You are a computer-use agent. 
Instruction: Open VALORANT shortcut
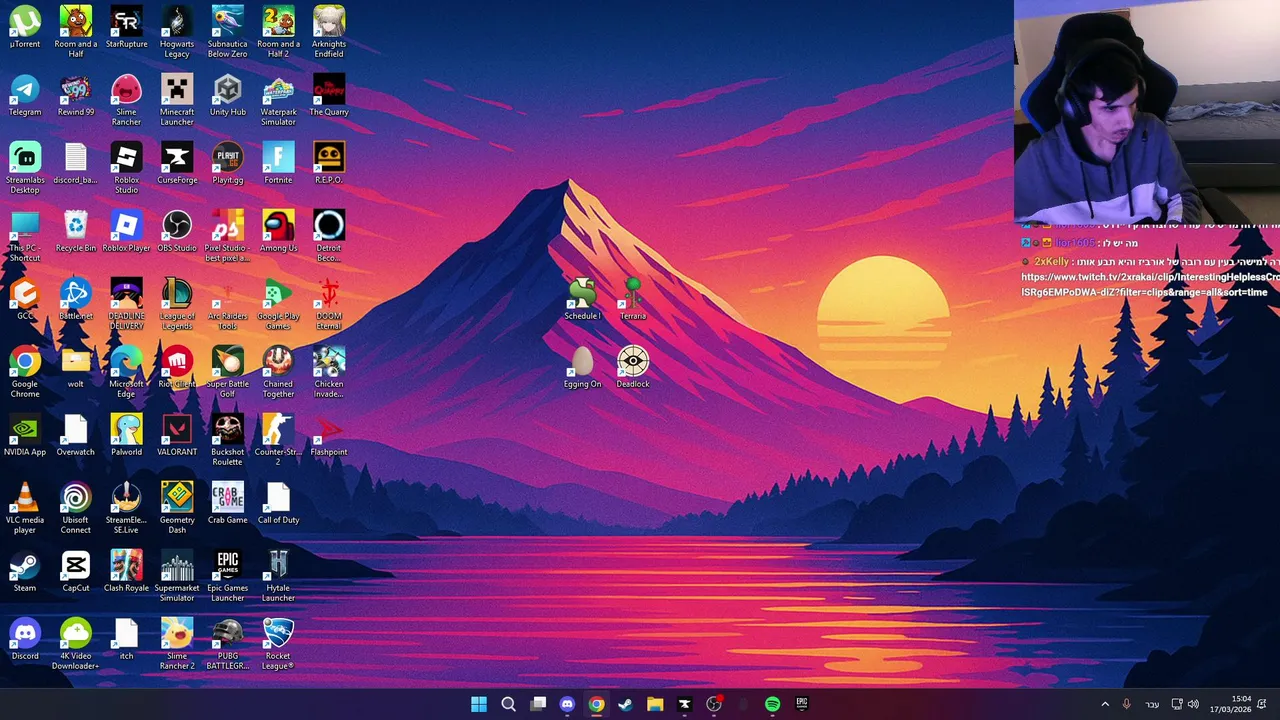coord(177,436)
